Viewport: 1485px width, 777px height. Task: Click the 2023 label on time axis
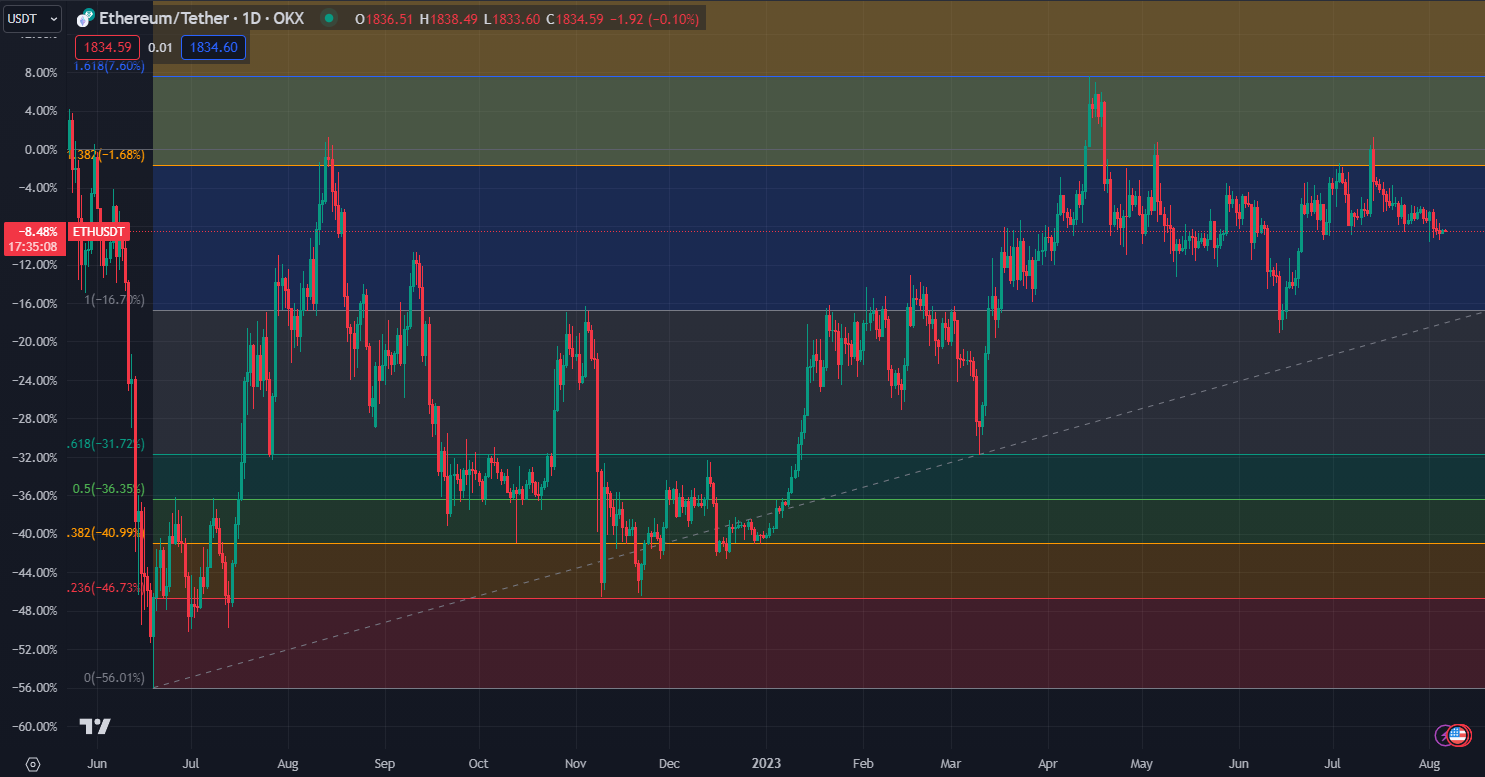click(765, 764)
